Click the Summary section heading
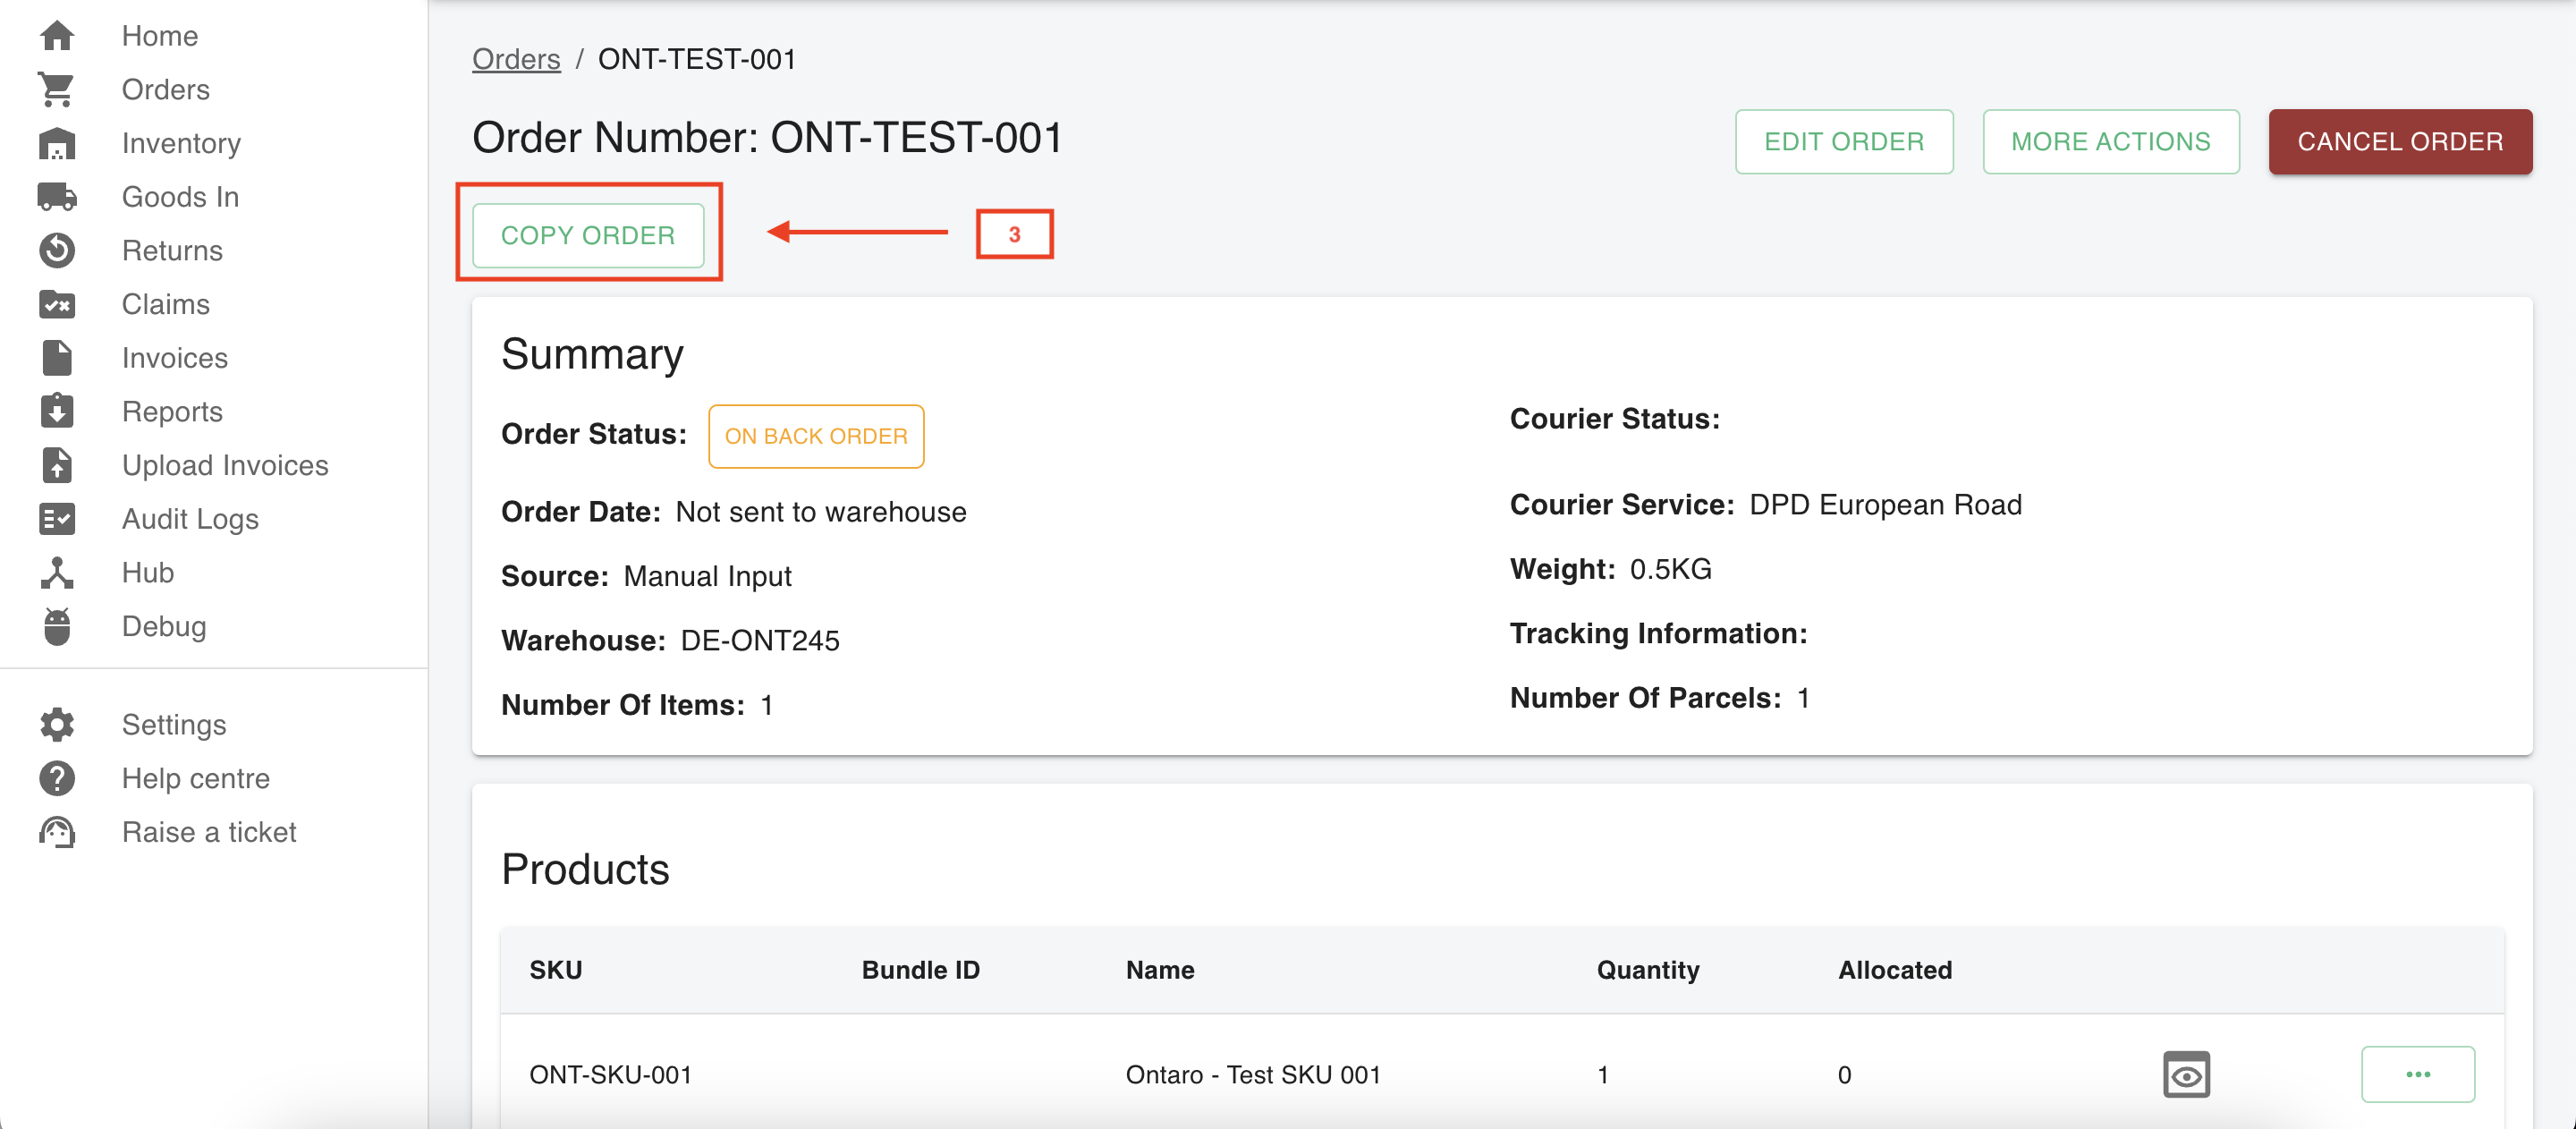 (592, 355)
